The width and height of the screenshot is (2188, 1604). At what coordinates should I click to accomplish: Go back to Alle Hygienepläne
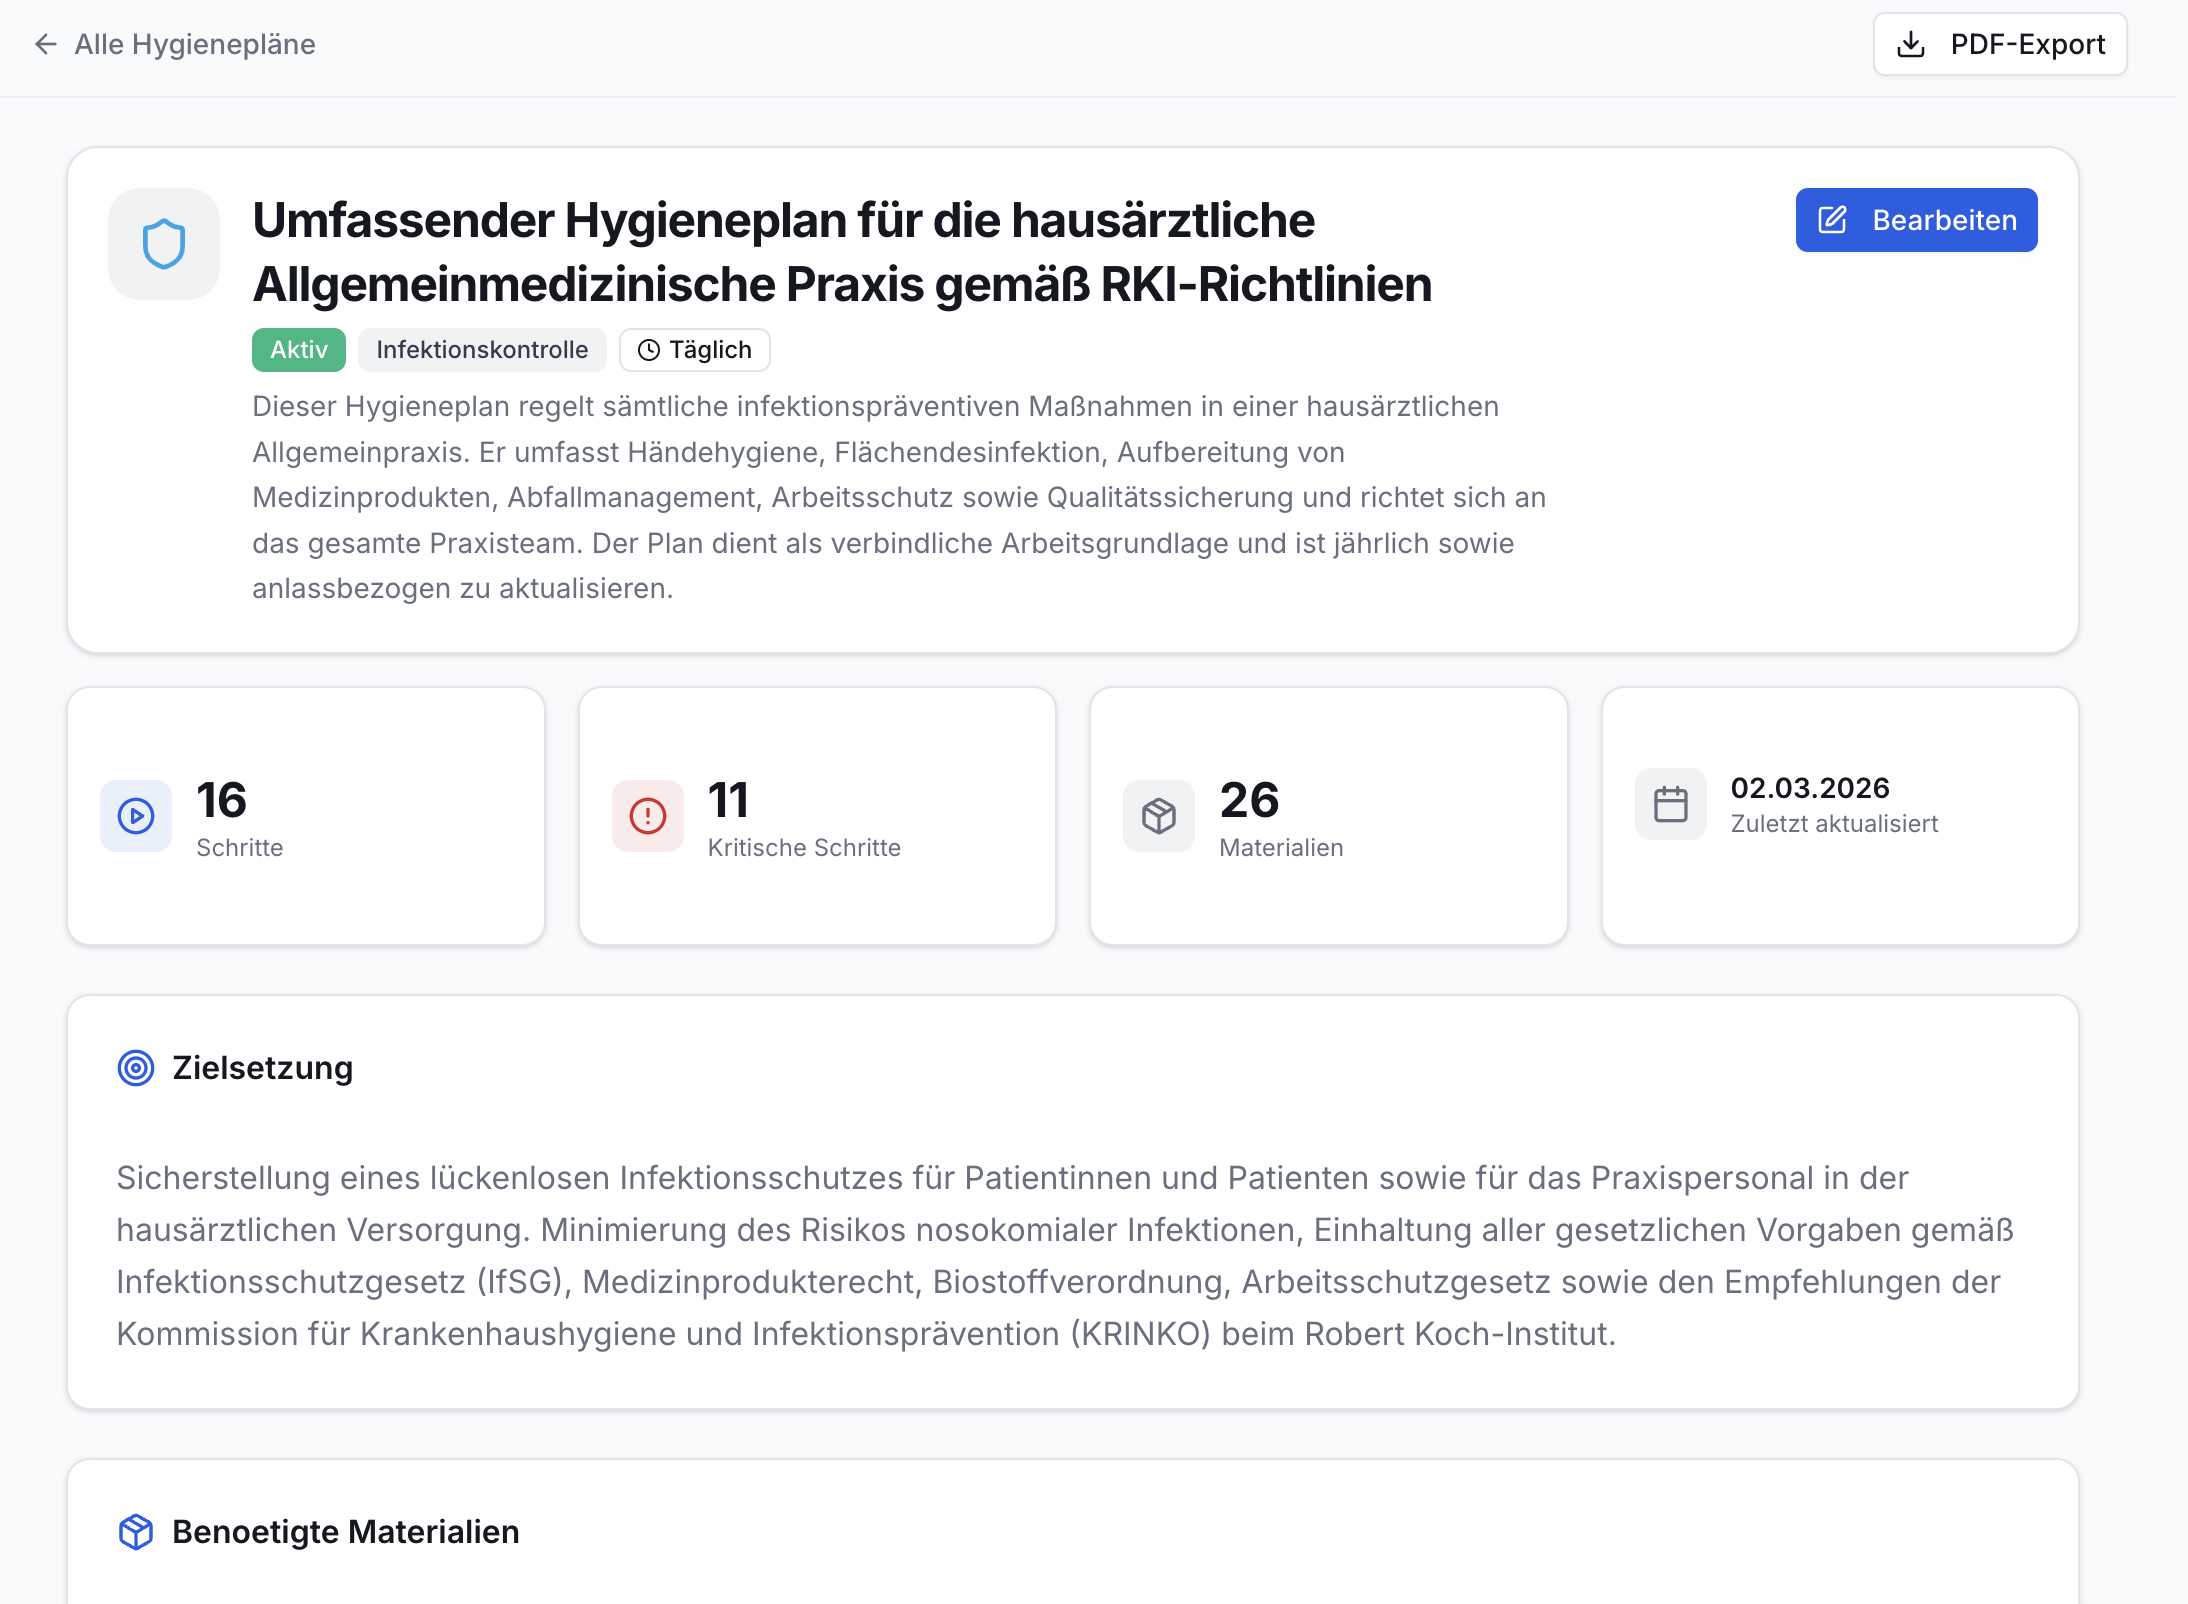[175, 44]
